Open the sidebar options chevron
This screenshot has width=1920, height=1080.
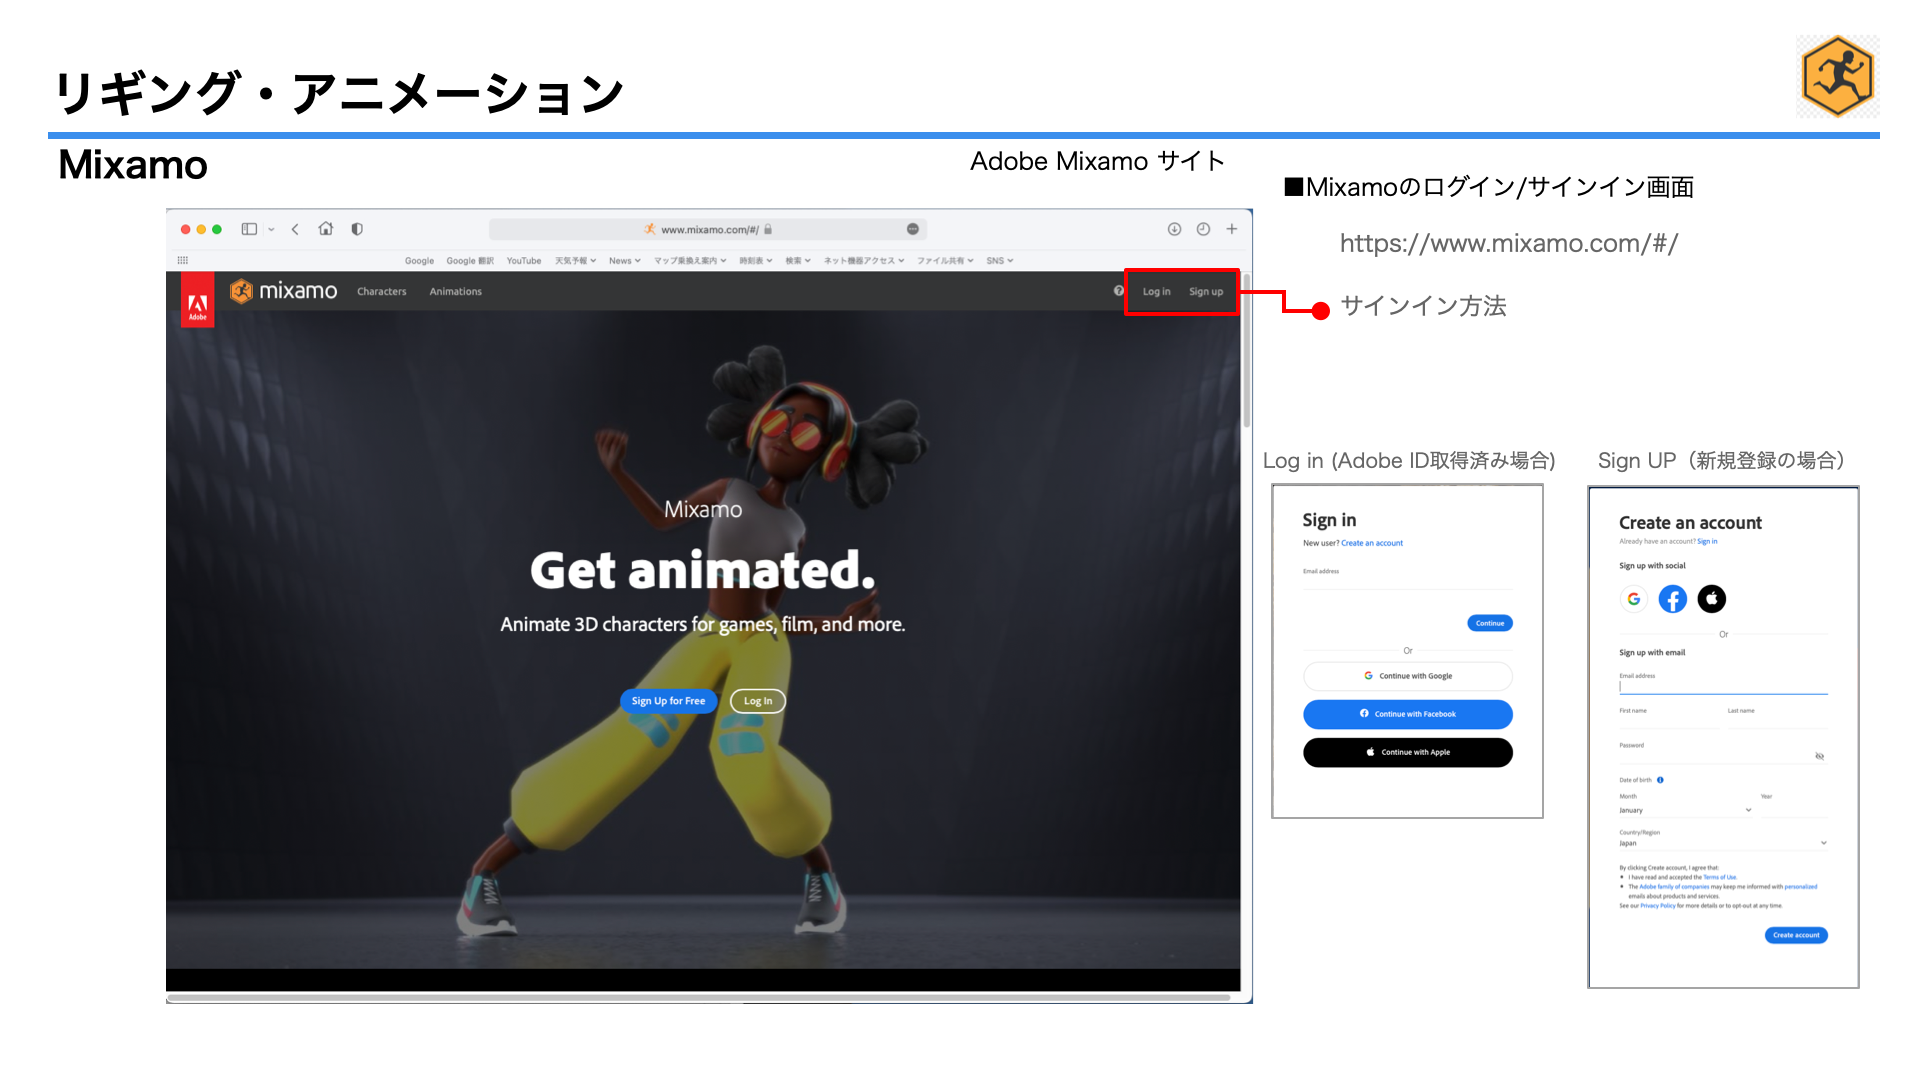point(271,230)
